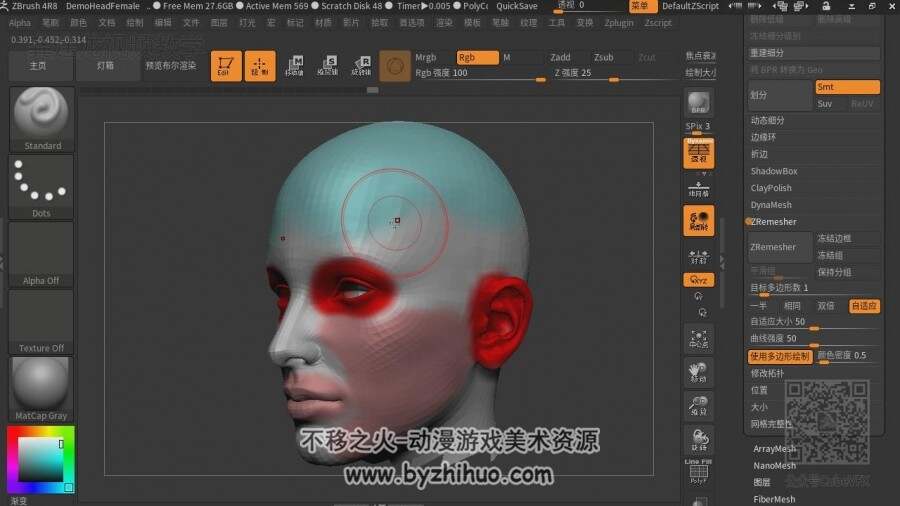This screenshot has height=506, width=900.
Task: Open the 灯箱 LightBox button
Action: pos(106,66)
